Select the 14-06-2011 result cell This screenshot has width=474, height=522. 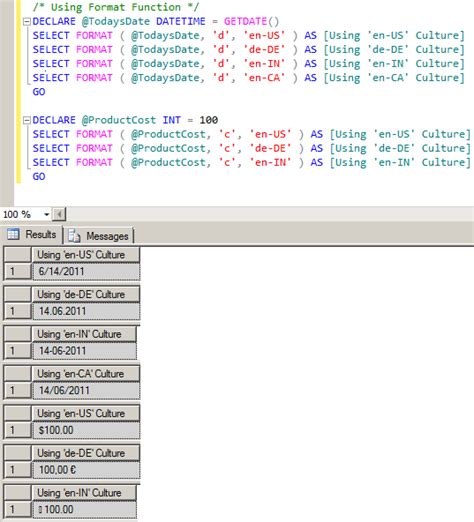(x=84, y=351)
